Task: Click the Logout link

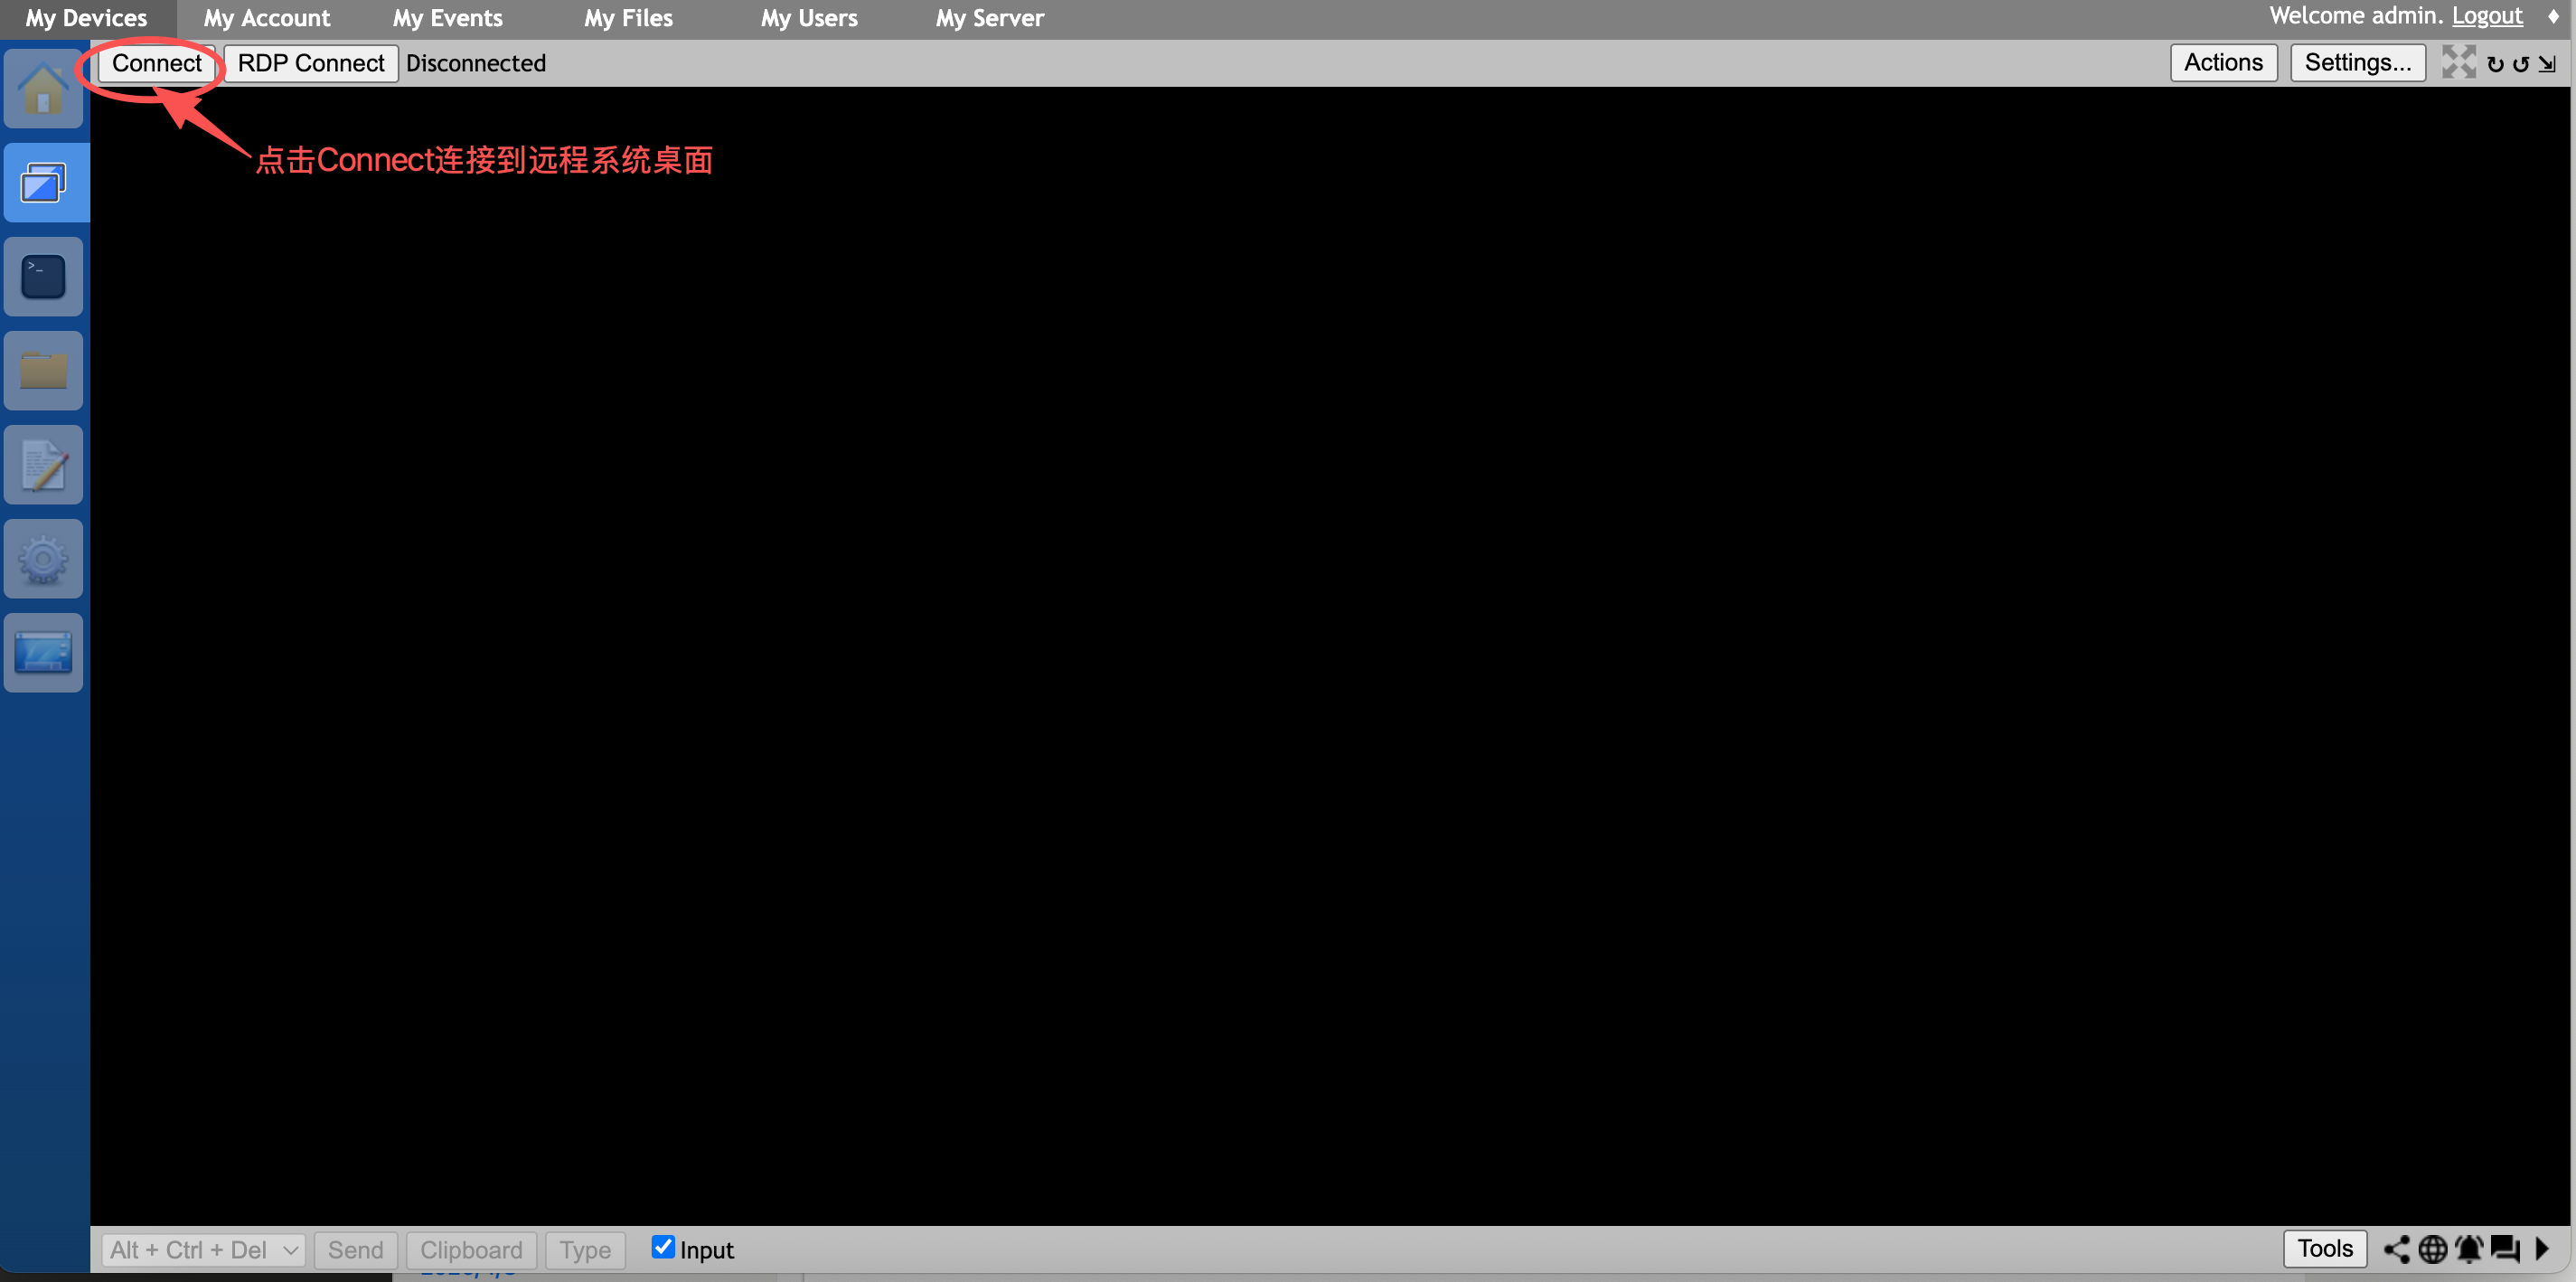Action: (x=2486, y=16)
